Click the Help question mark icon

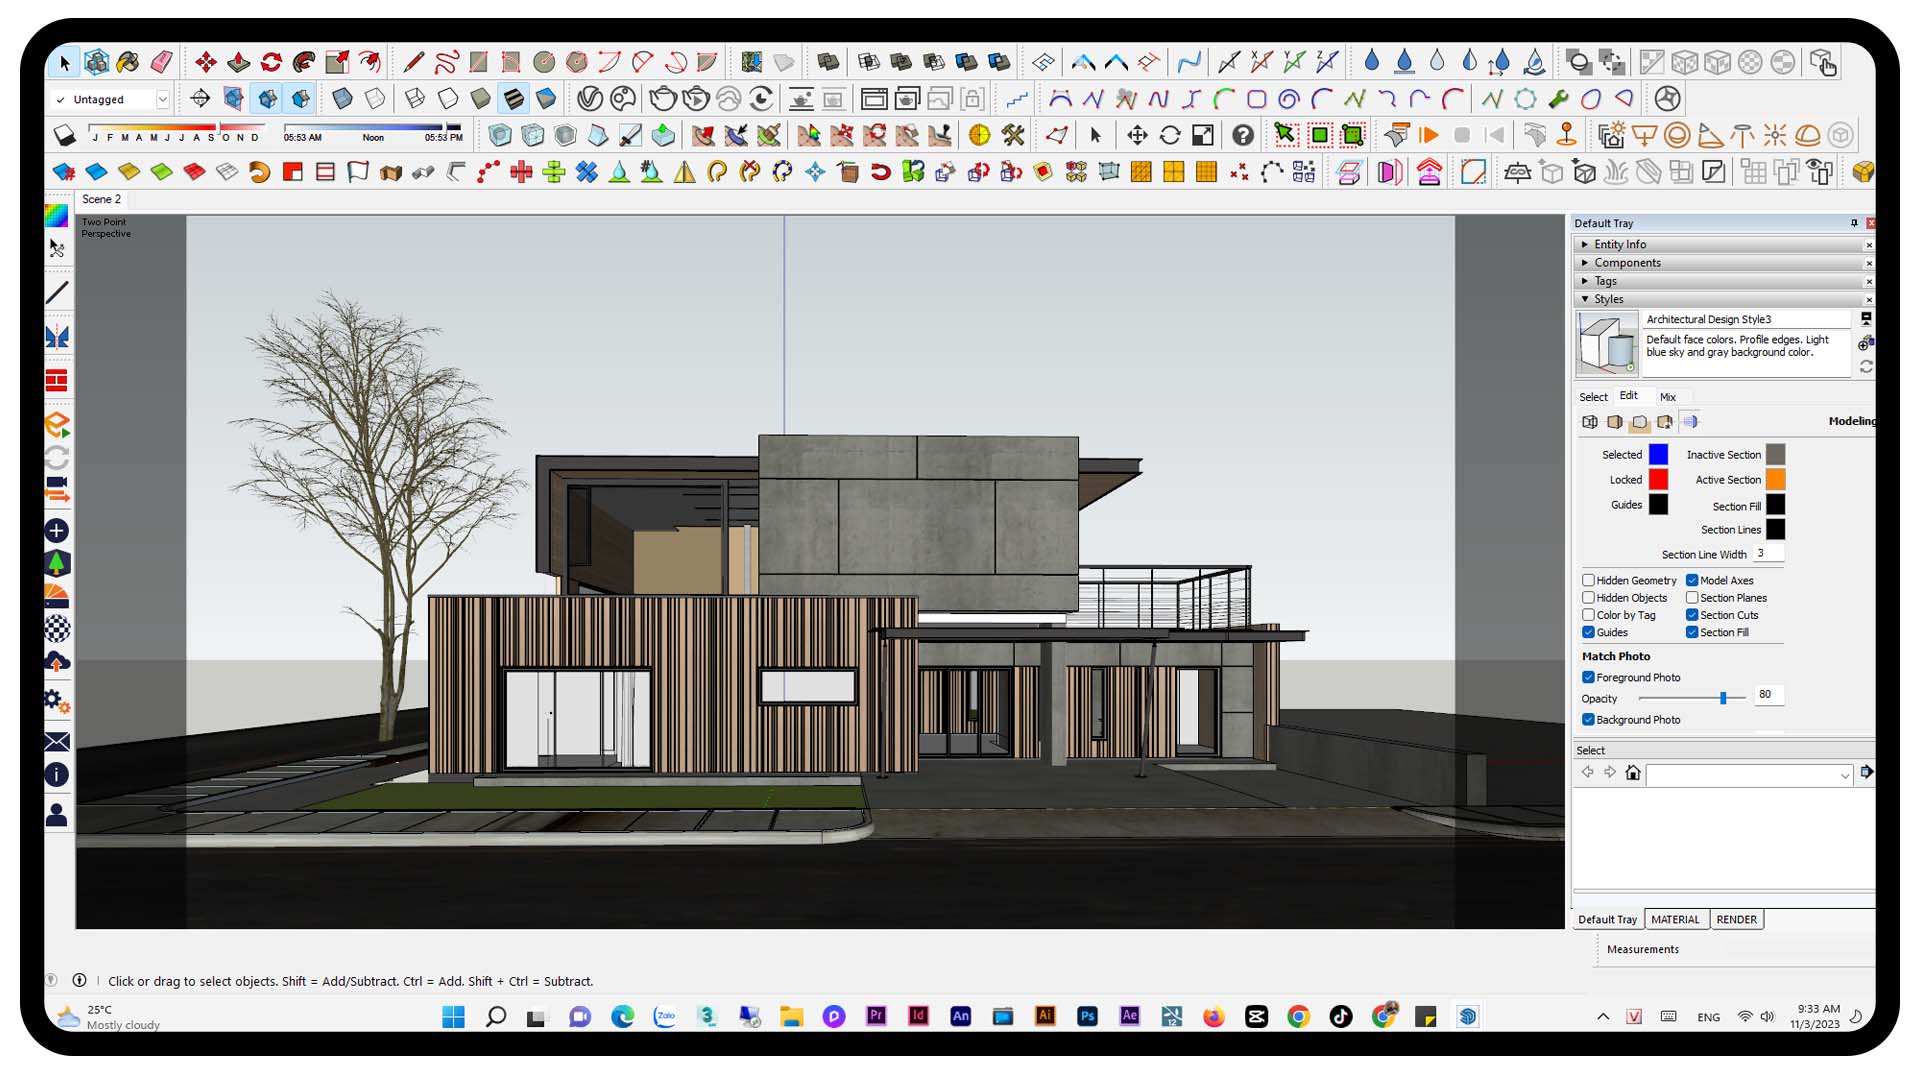point(1243,135)
